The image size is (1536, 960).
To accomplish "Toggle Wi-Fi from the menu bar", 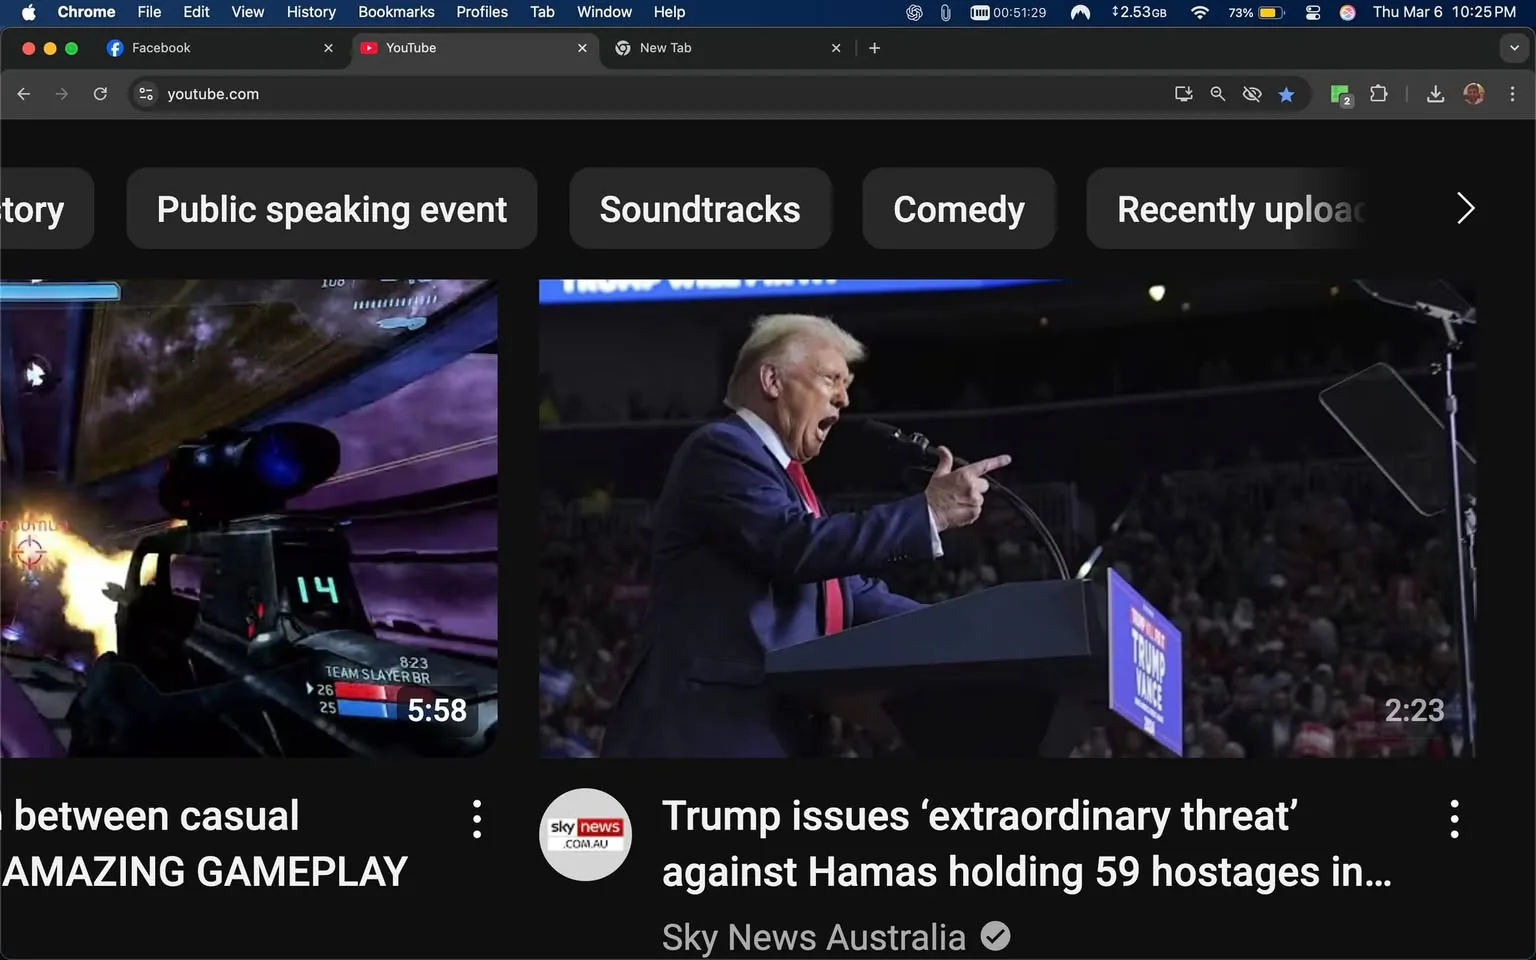I will point(1199,13).
